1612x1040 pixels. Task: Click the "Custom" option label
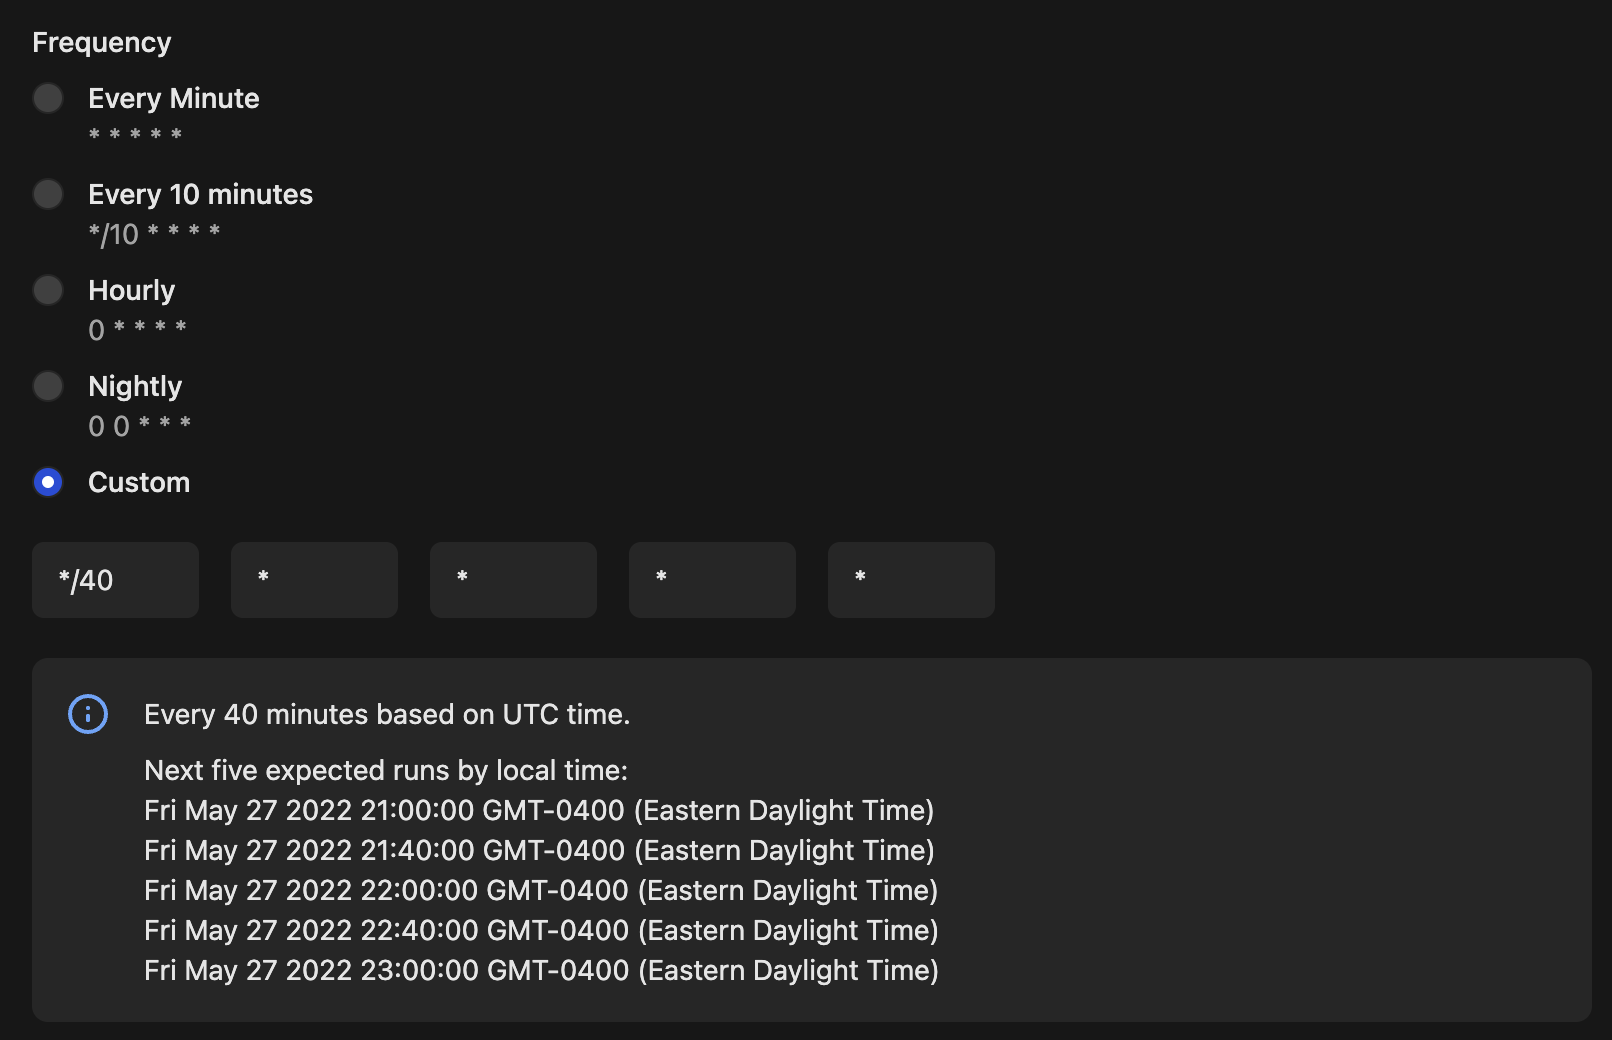tap(139, 482)
